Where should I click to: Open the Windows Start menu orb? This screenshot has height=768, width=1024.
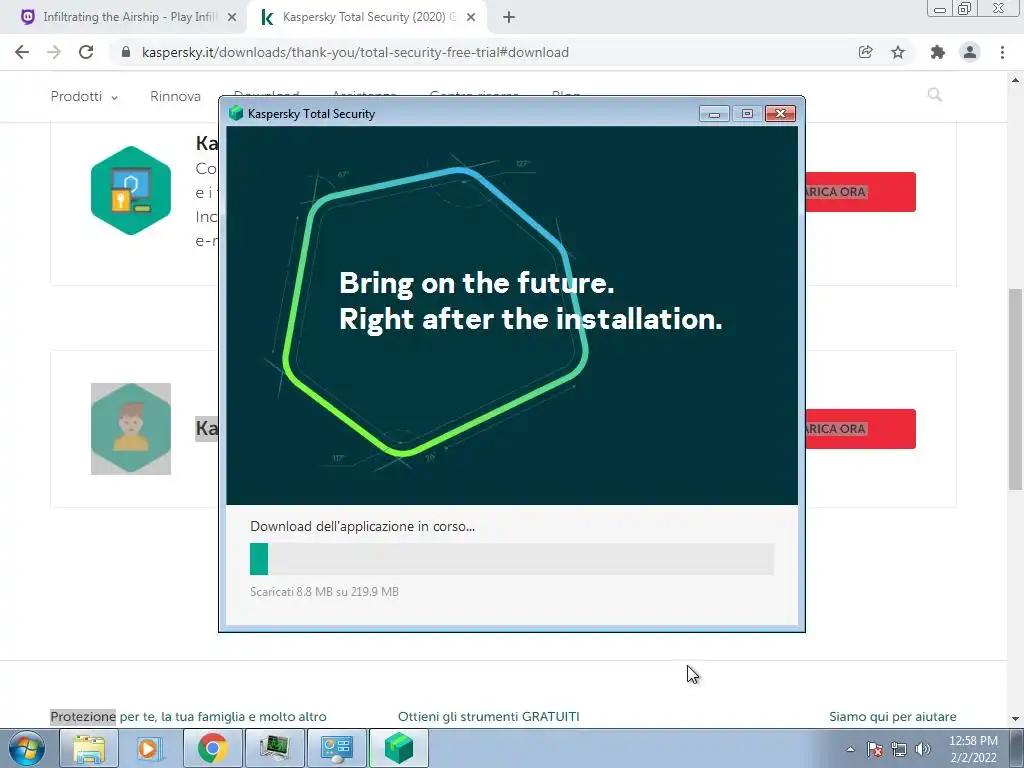26,748
